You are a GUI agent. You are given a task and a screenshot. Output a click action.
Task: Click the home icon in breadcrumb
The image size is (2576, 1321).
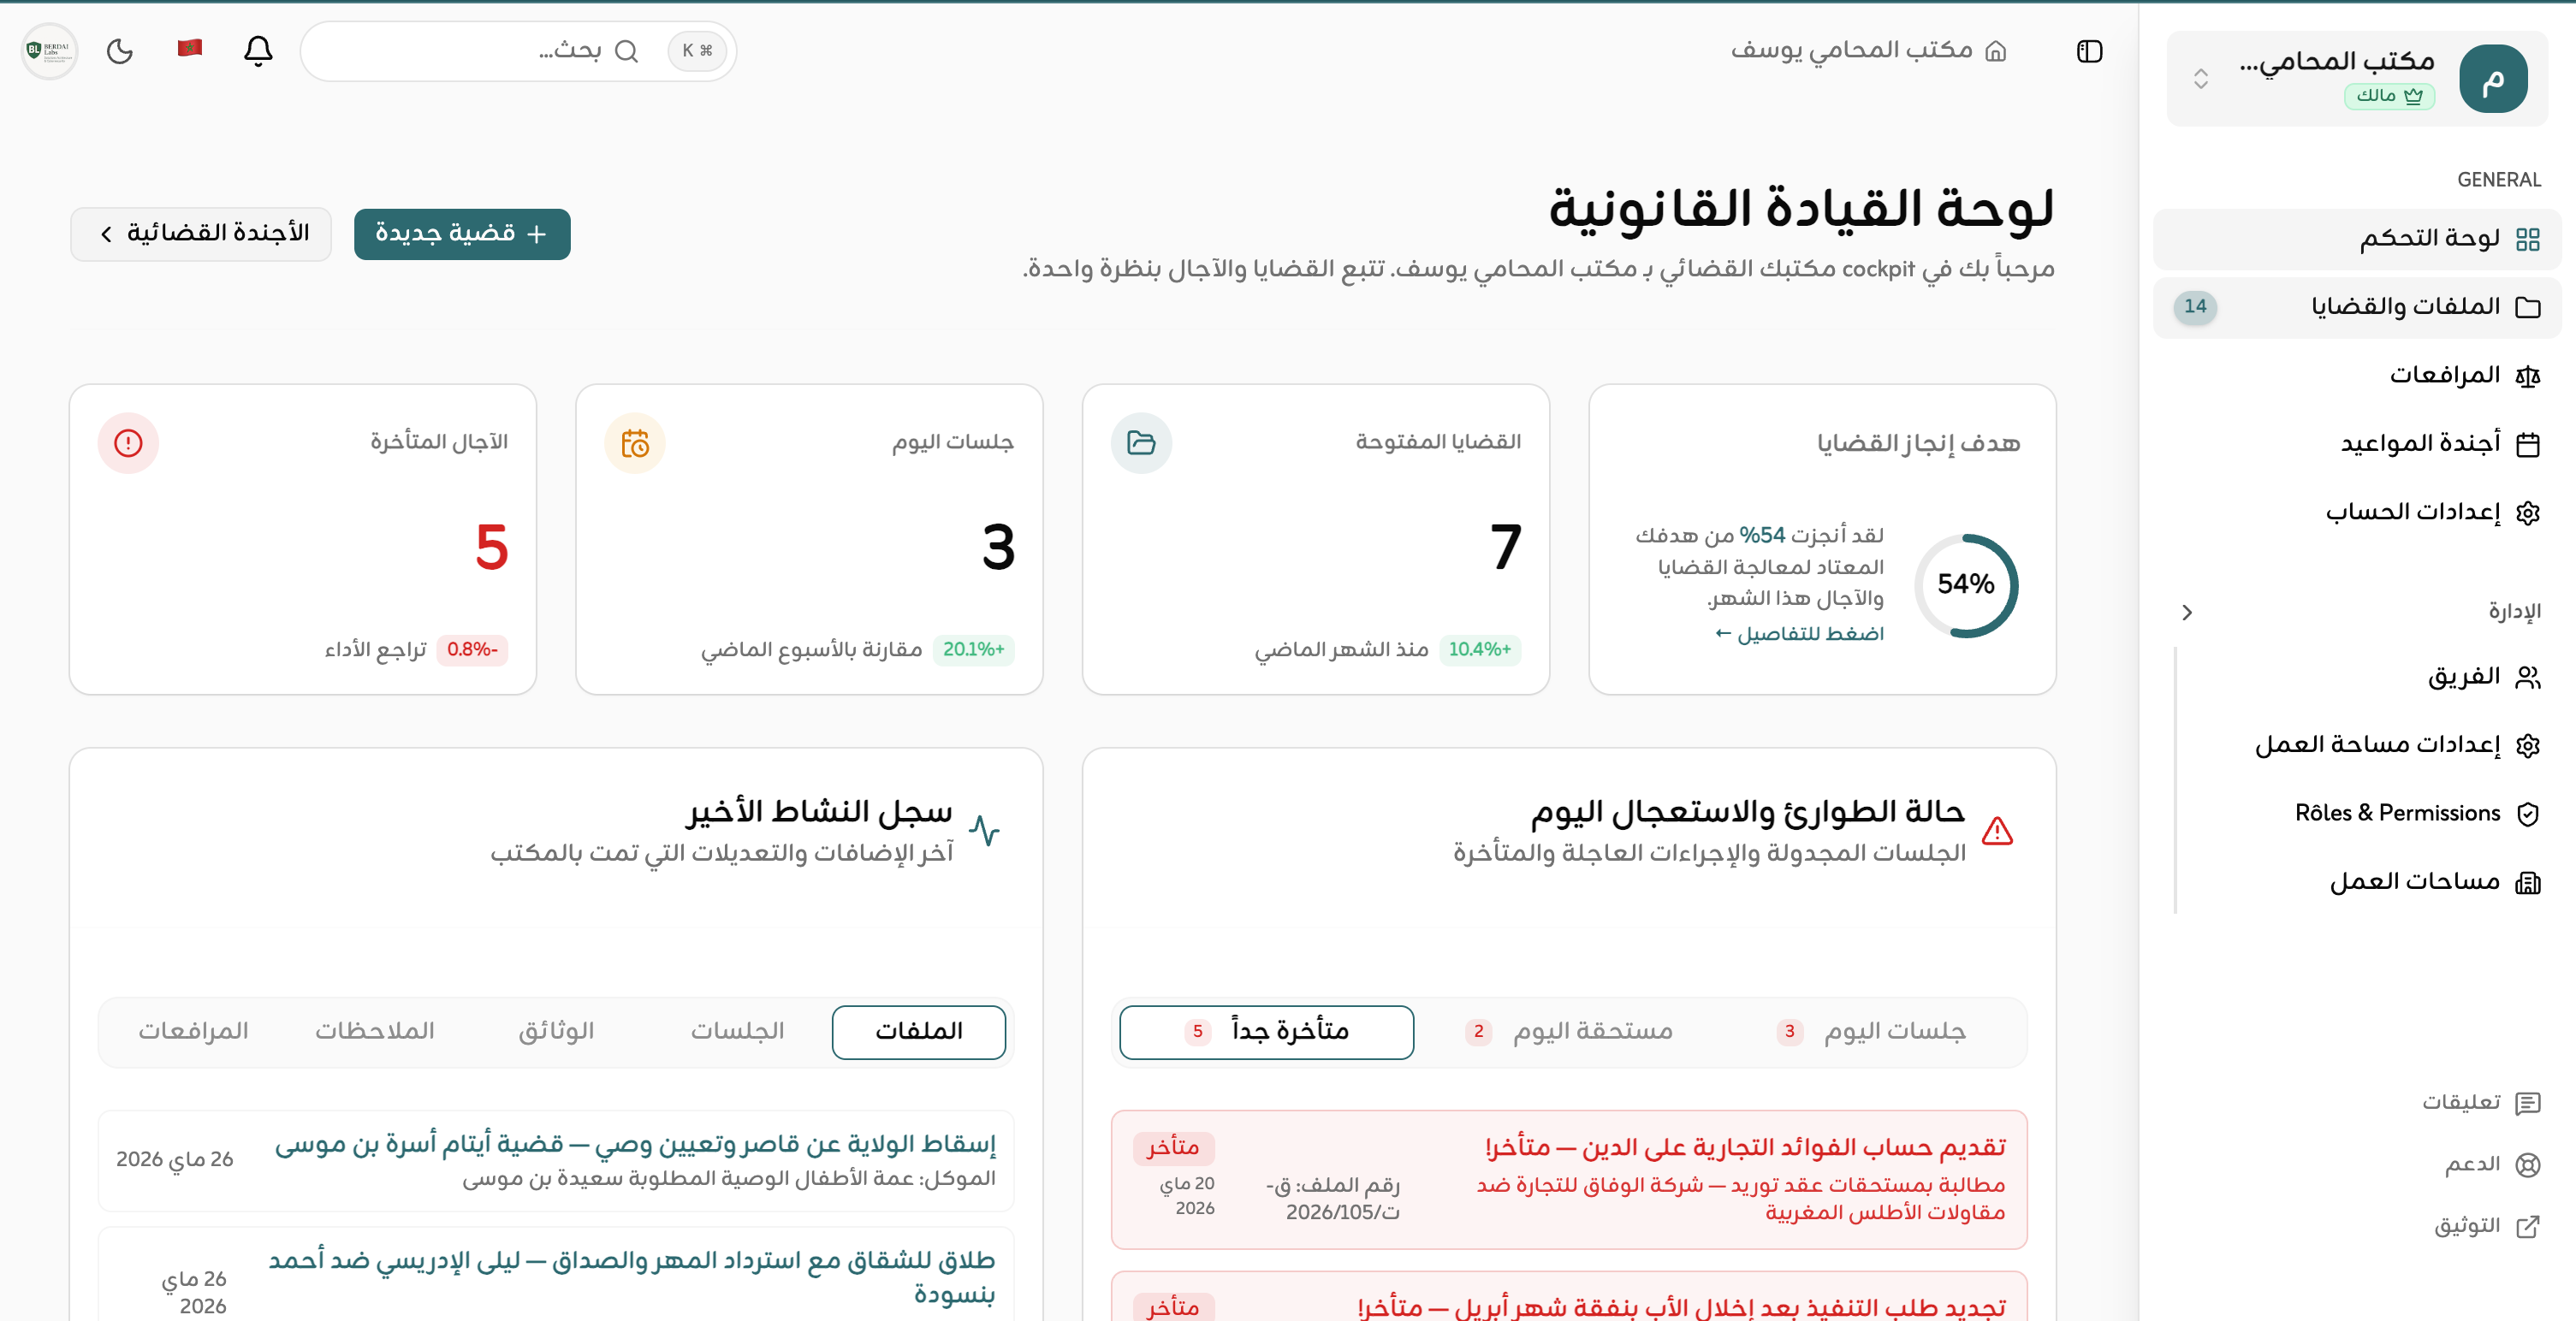click(1995, 51)
